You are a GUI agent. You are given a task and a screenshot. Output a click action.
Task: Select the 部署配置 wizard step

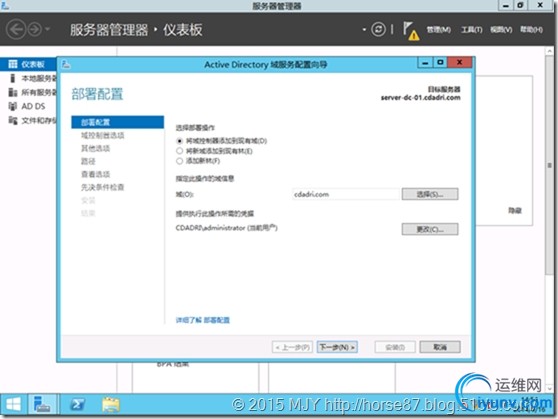pos(117,122)
